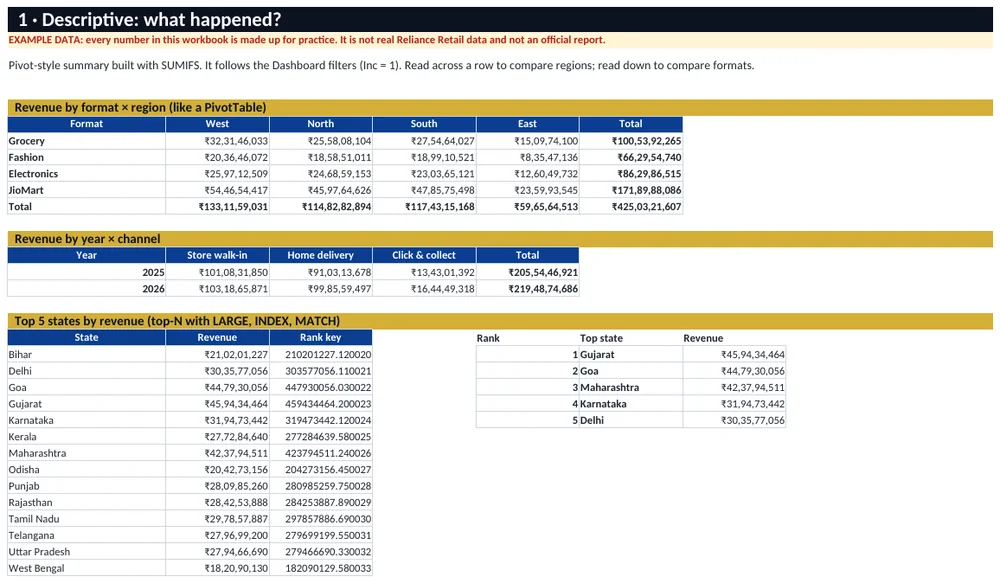The image size is (1000, 583).
Task: Click the 'Store walk-in' column header
Action: click(x=217, y=255)
